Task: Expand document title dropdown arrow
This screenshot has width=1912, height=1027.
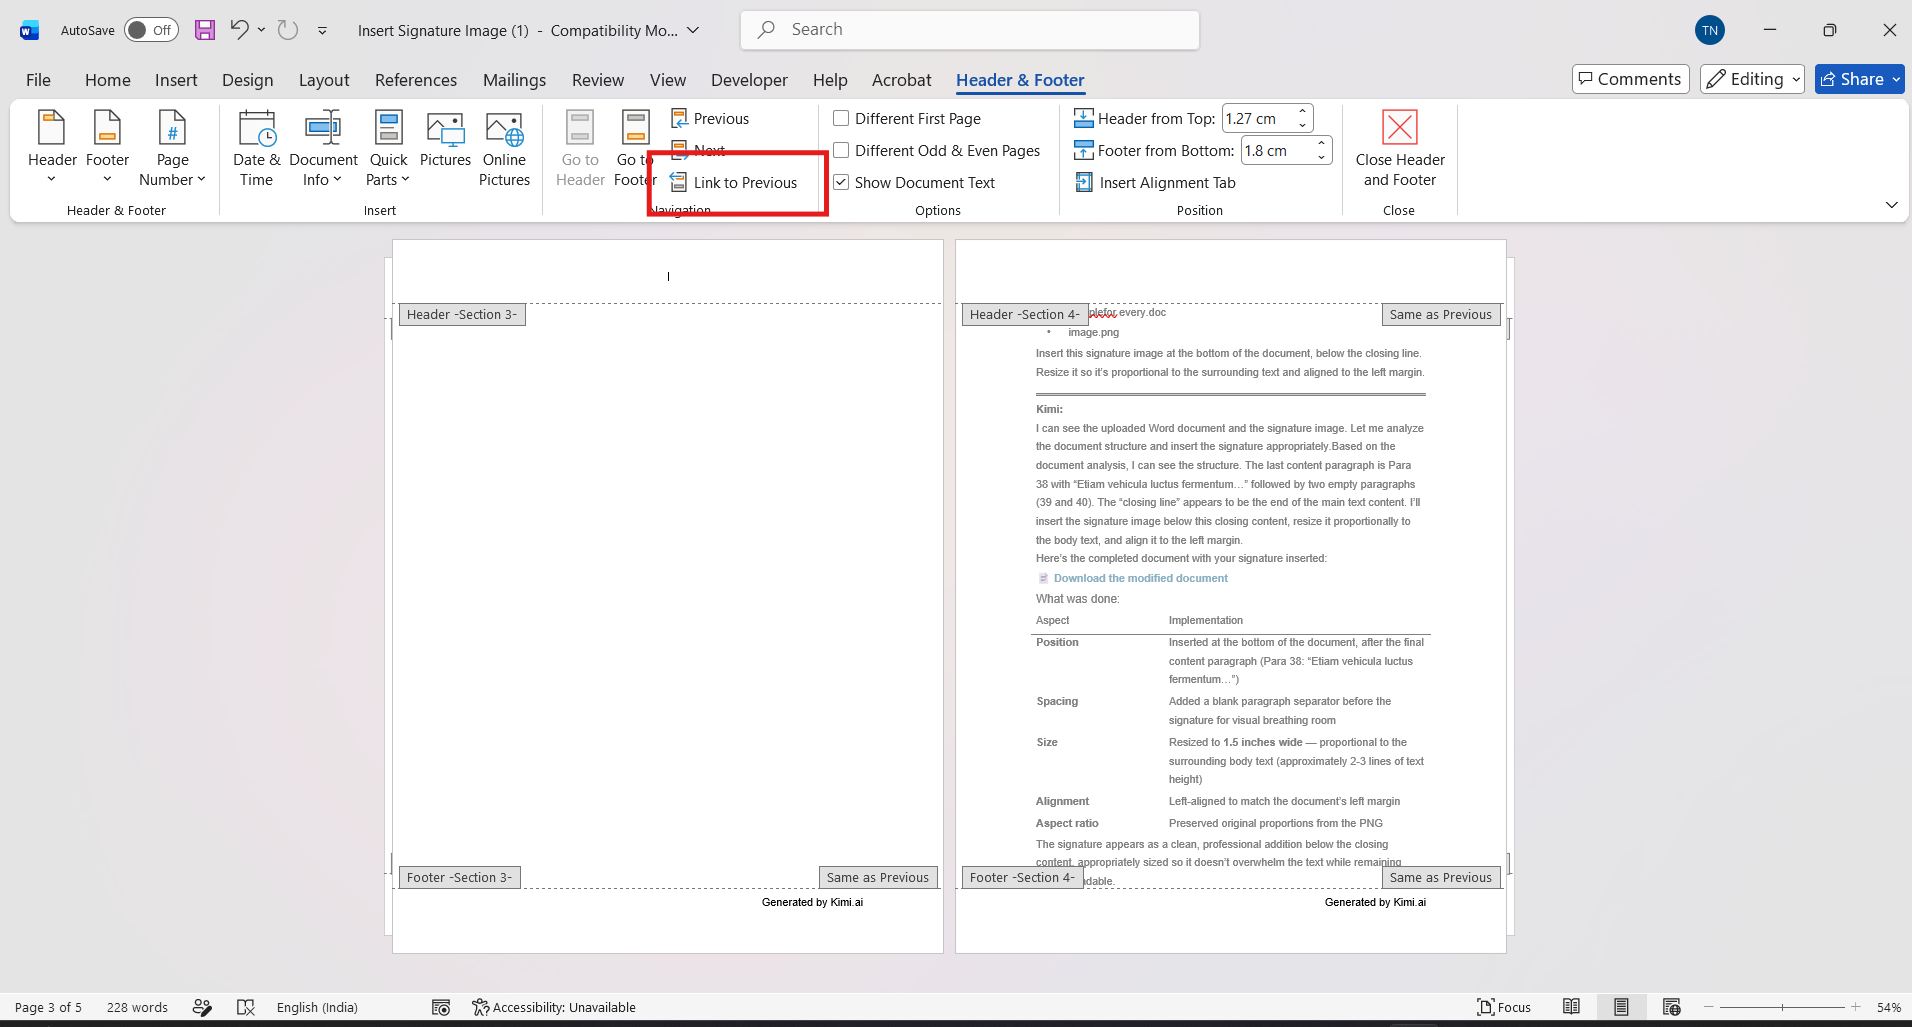Action: 693,30
